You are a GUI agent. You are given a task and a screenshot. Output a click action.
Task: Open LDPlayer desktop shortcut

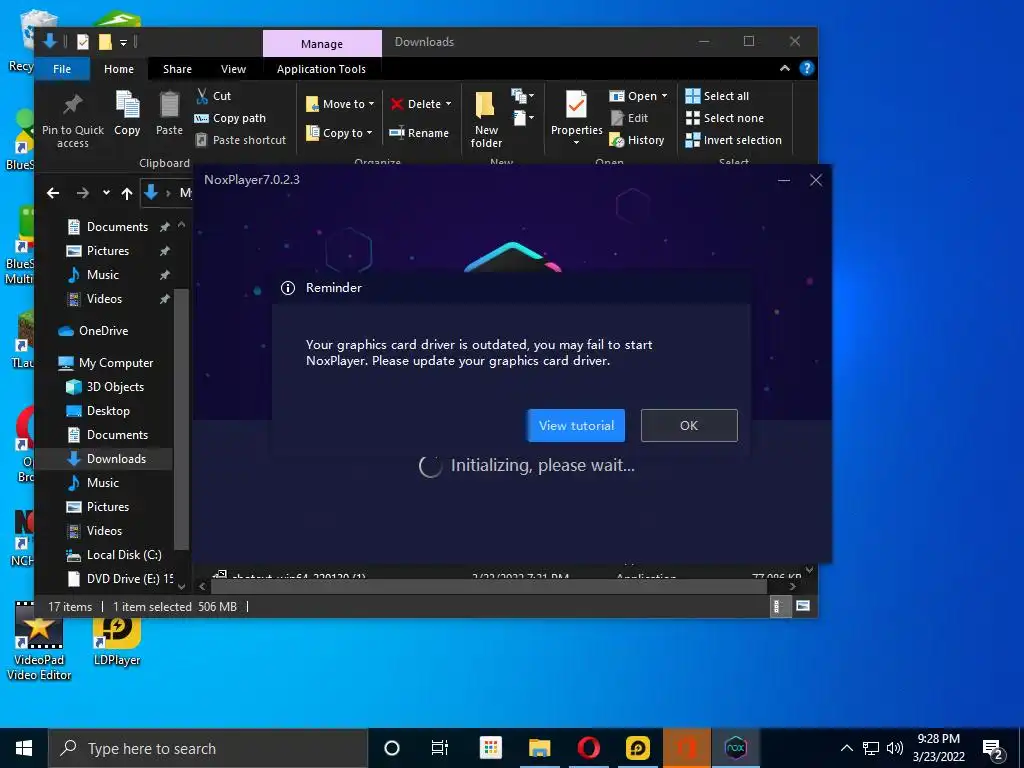(x=117, y=641)
